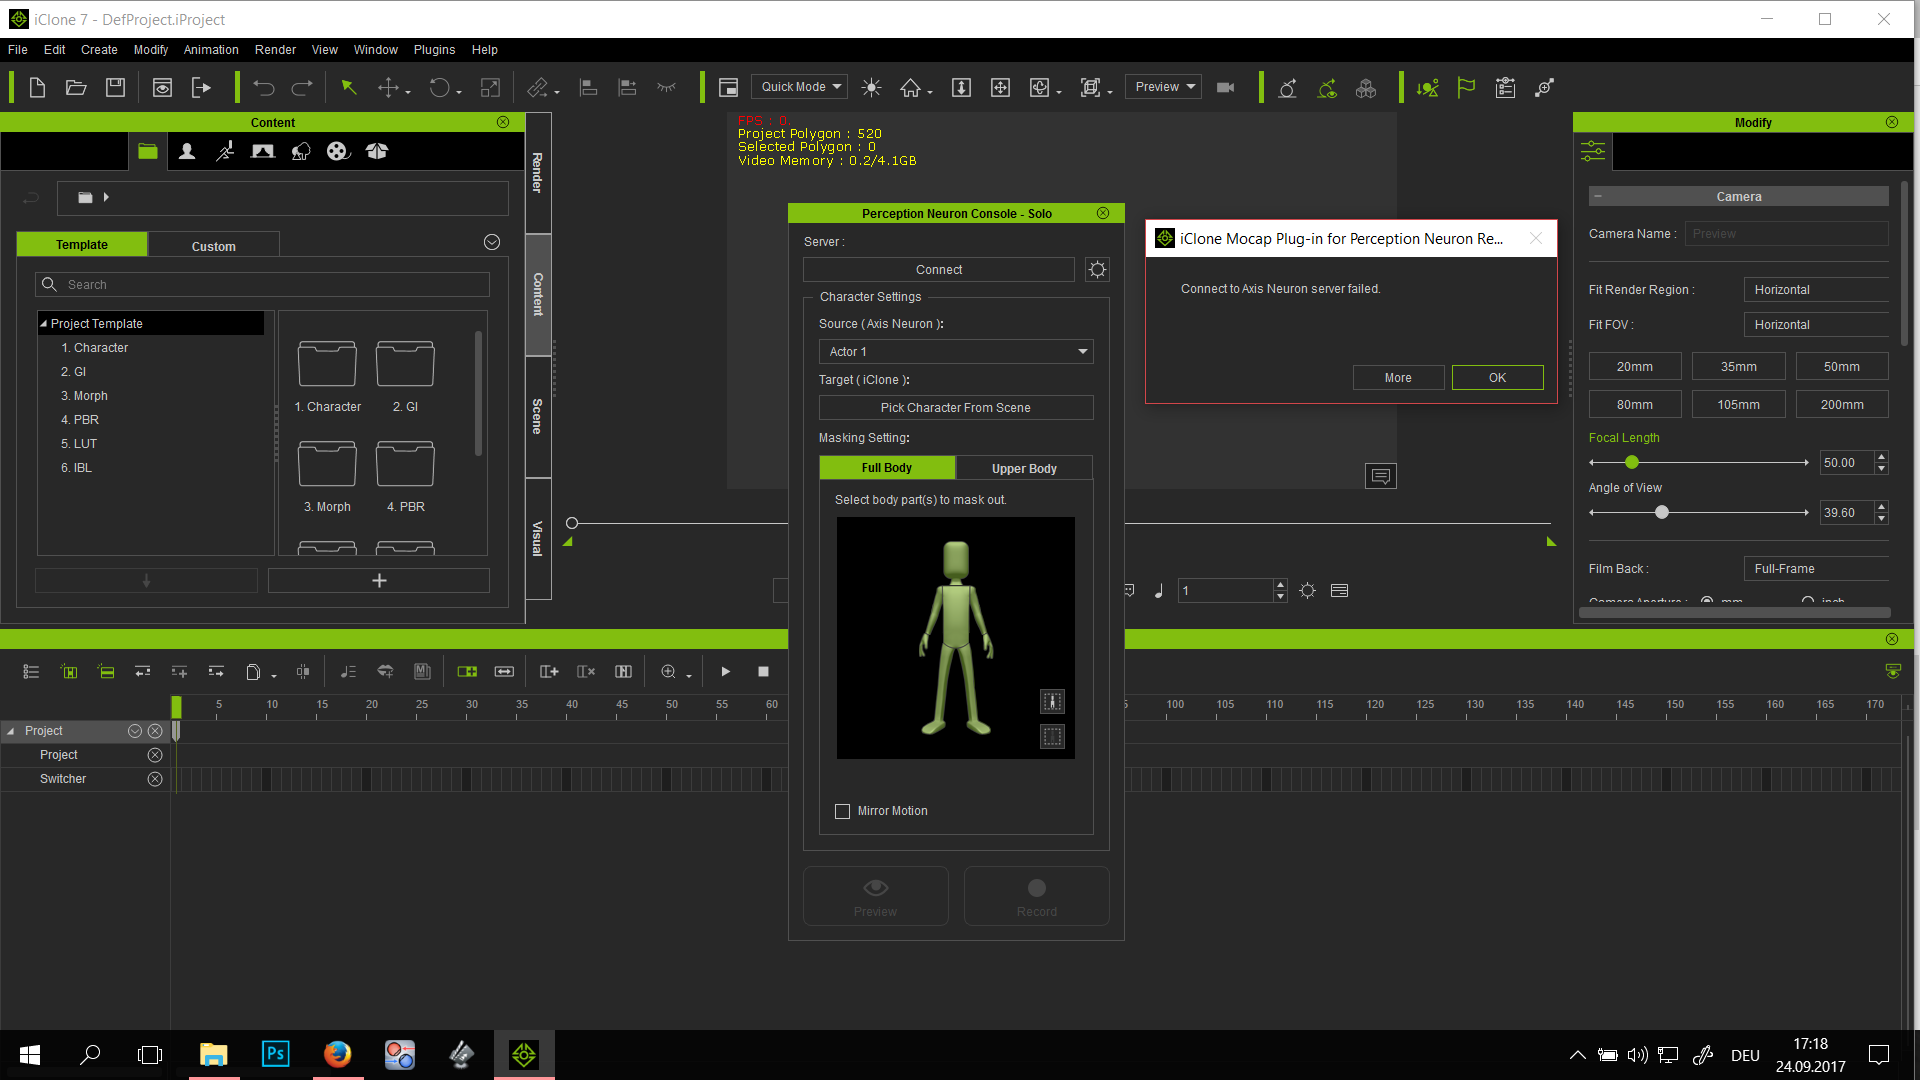Click OK to dismiss server error

click(x=1498, y=378)
